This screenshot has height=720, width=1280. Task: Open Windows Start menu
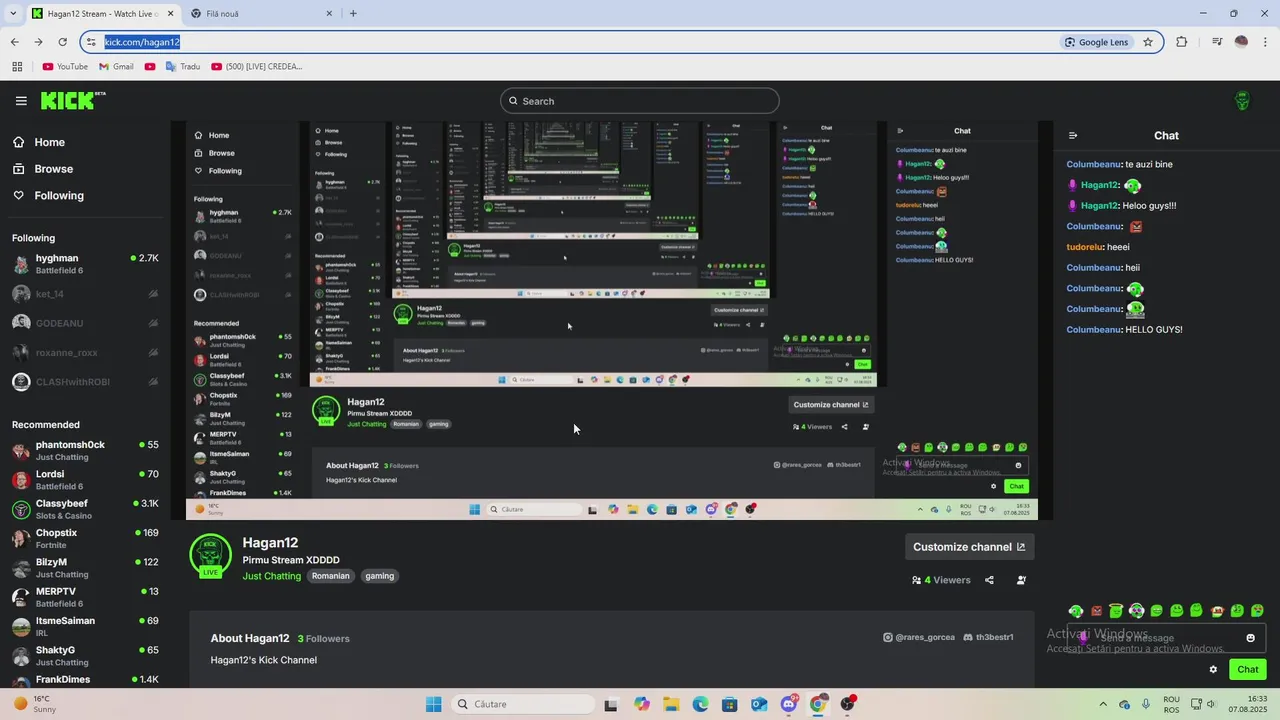[433, 704]
